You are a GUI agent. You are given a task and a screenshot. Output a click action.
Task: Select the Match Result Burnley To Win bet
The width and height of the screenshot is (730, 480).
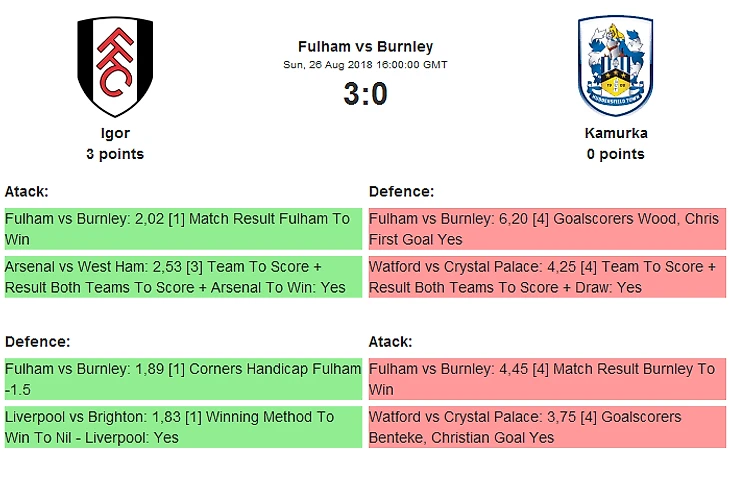546,379
